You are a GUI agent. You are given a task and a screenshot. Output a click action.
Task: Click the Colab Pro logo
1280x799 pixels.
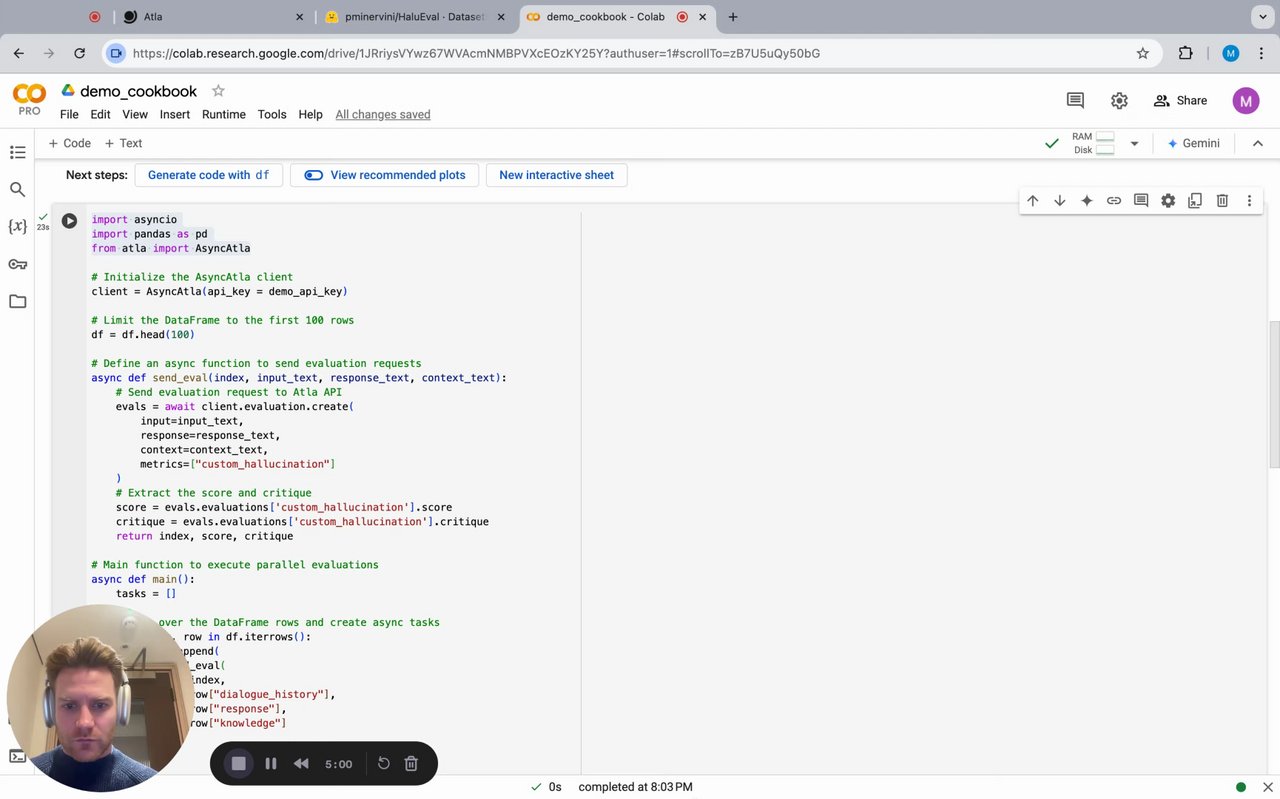coord(29,99)
